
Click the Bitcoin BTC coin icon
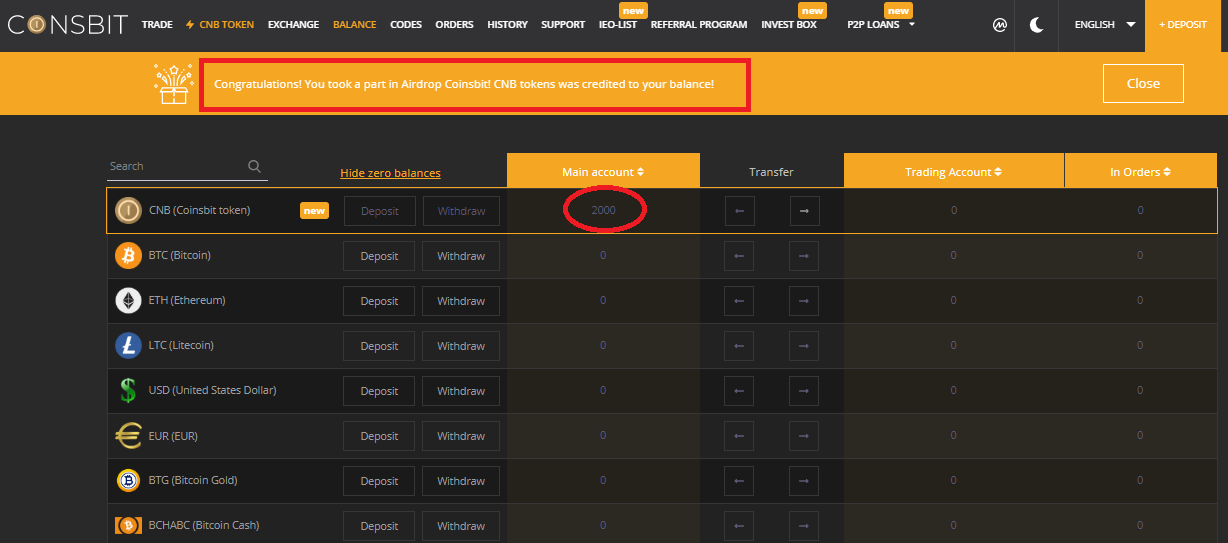(128, 255)
